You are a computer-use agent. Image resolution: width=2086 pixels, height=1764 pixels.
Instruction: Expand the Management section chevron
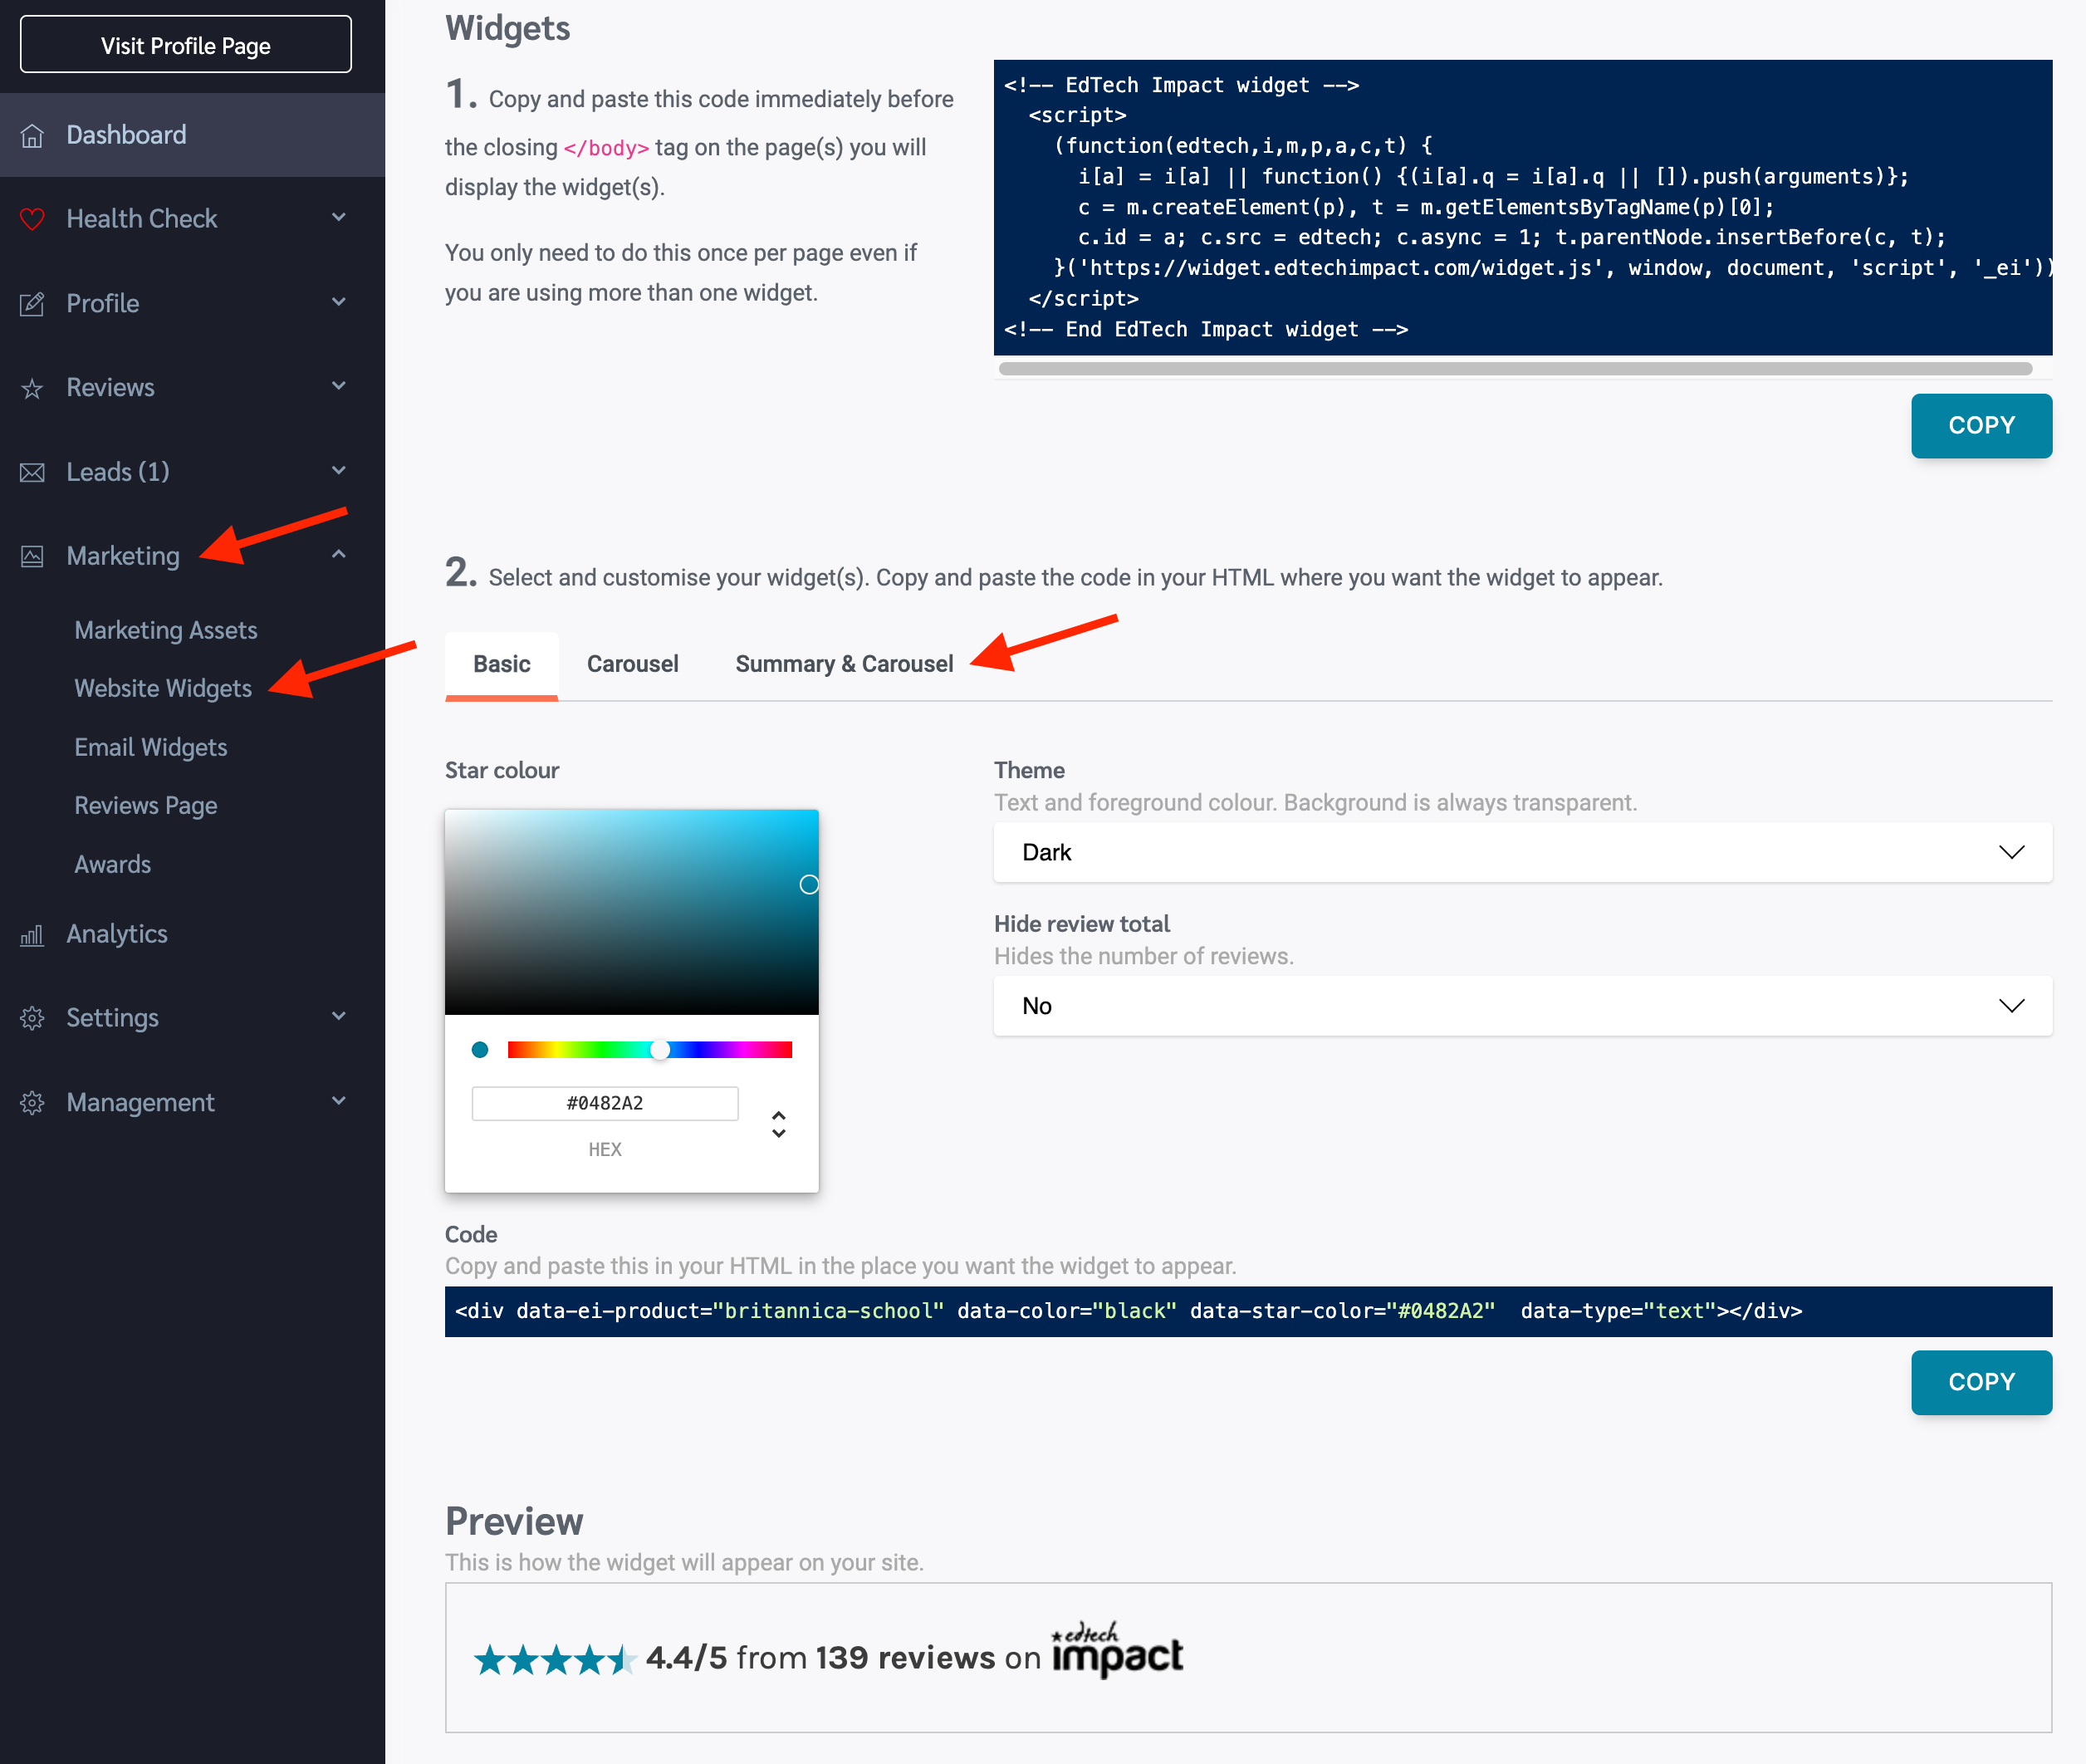tap(339, 1101)
